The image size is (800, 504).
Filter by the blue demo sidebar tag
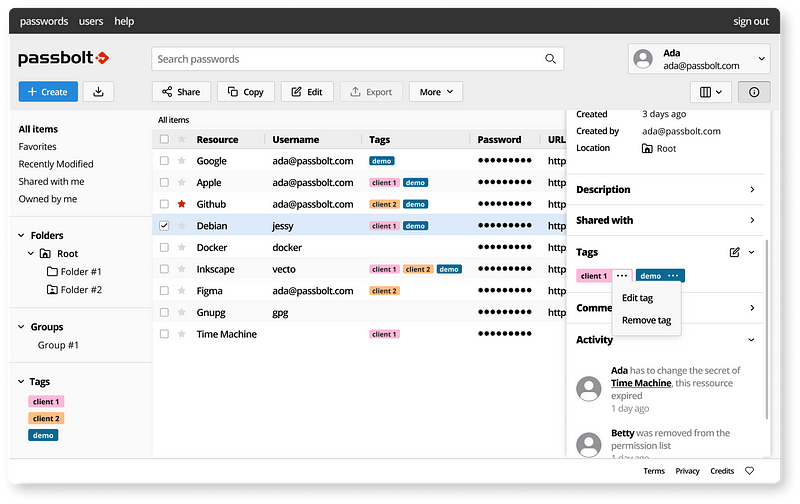(x=43, y=435)
